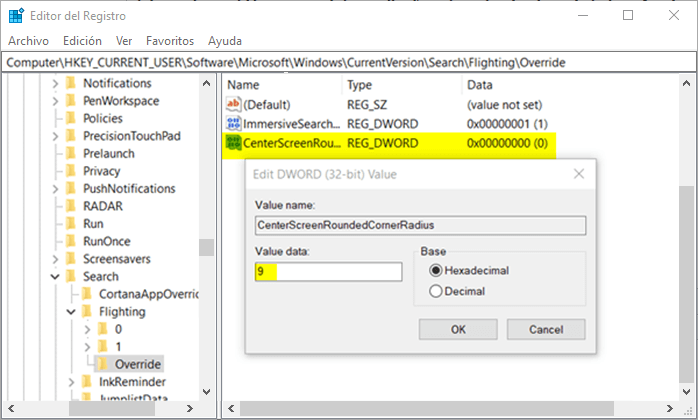Select the ImmersiveSearch DWORD value icon
The width and height of the screenshot is (698, 420).
233,123
